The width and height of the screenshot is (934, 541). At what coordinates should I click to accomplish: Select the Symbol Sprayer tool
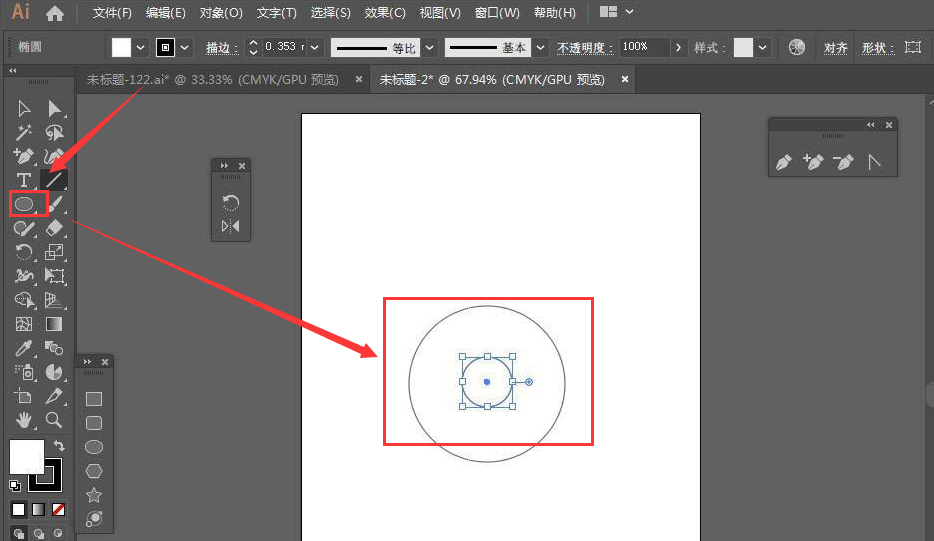tap(24, 372)
